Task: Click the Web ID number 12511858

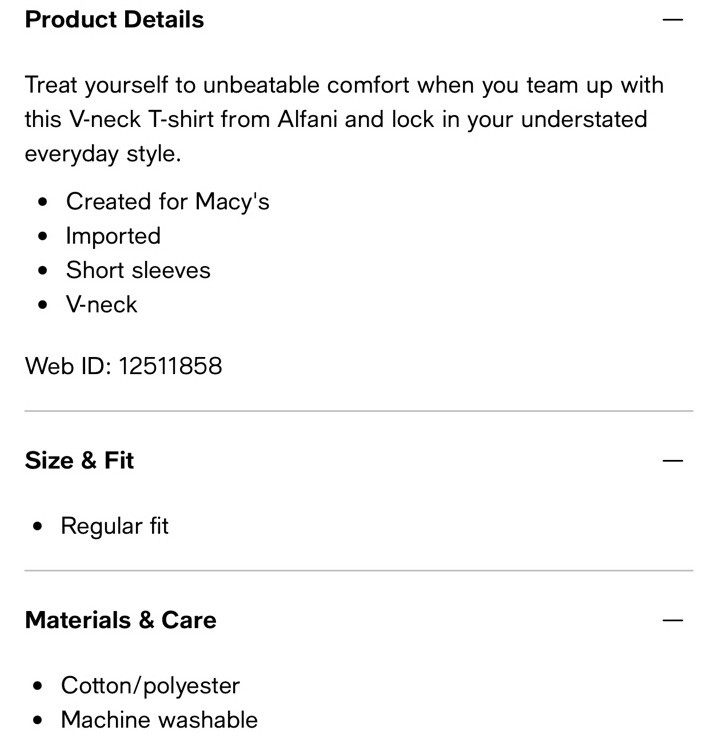Action: [x=170, y=366]
